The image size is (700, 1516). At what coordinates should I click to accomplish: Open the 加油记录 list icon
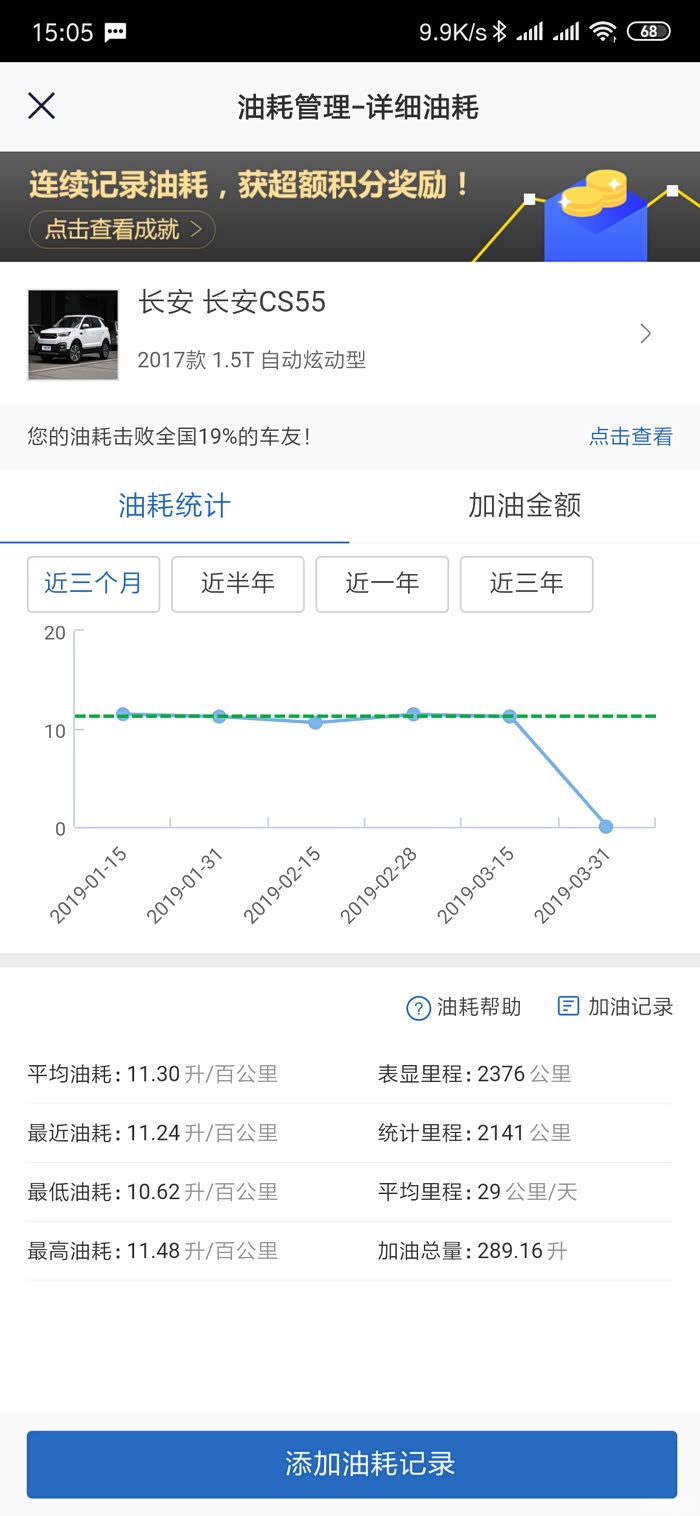(x=568, y=1006)
